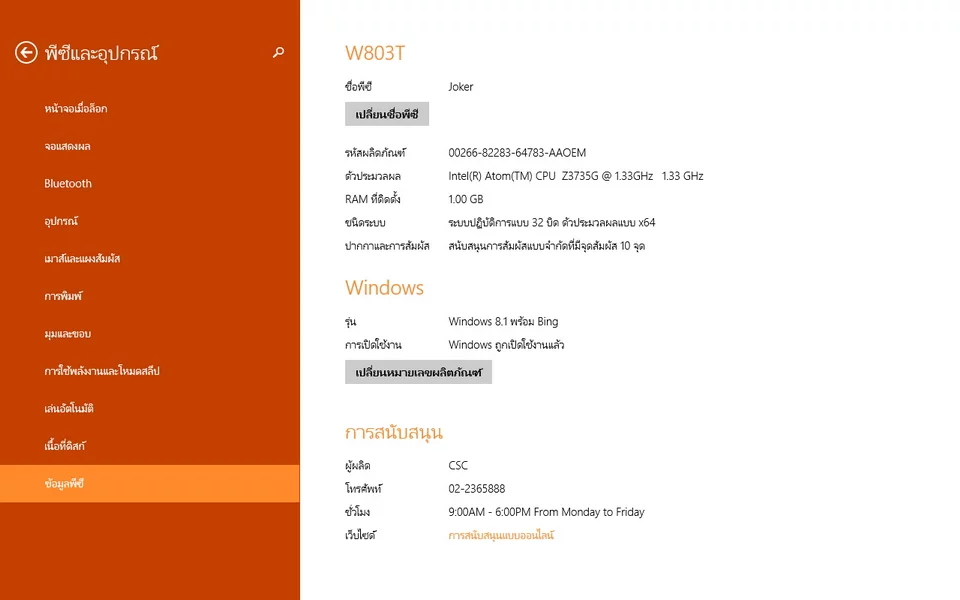Click the installed RAM value 1.00 GB
960x600 pixels.
[x=466, y=200]
